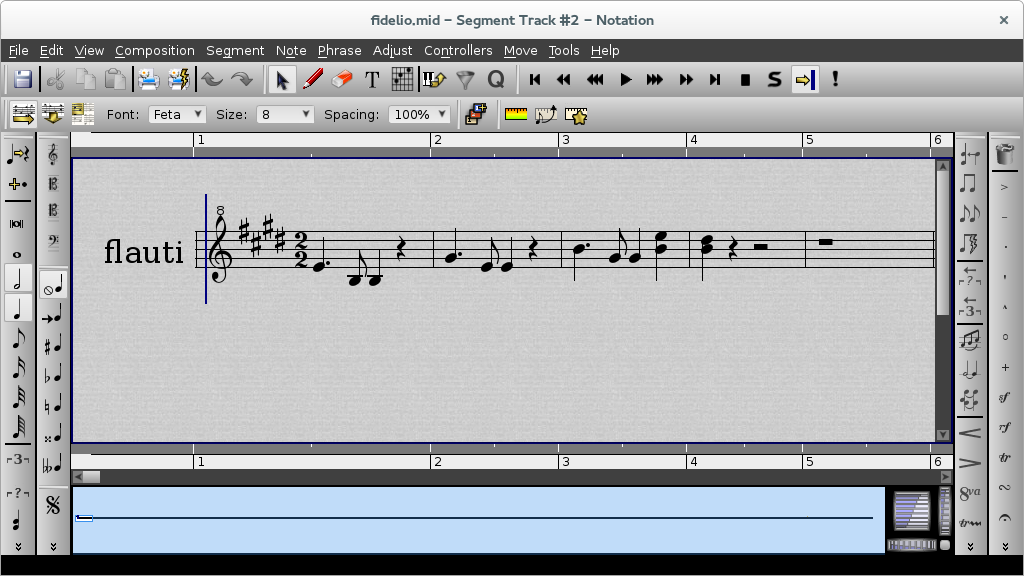Select the trill tr mark icon

click(x=1004, y=457)
